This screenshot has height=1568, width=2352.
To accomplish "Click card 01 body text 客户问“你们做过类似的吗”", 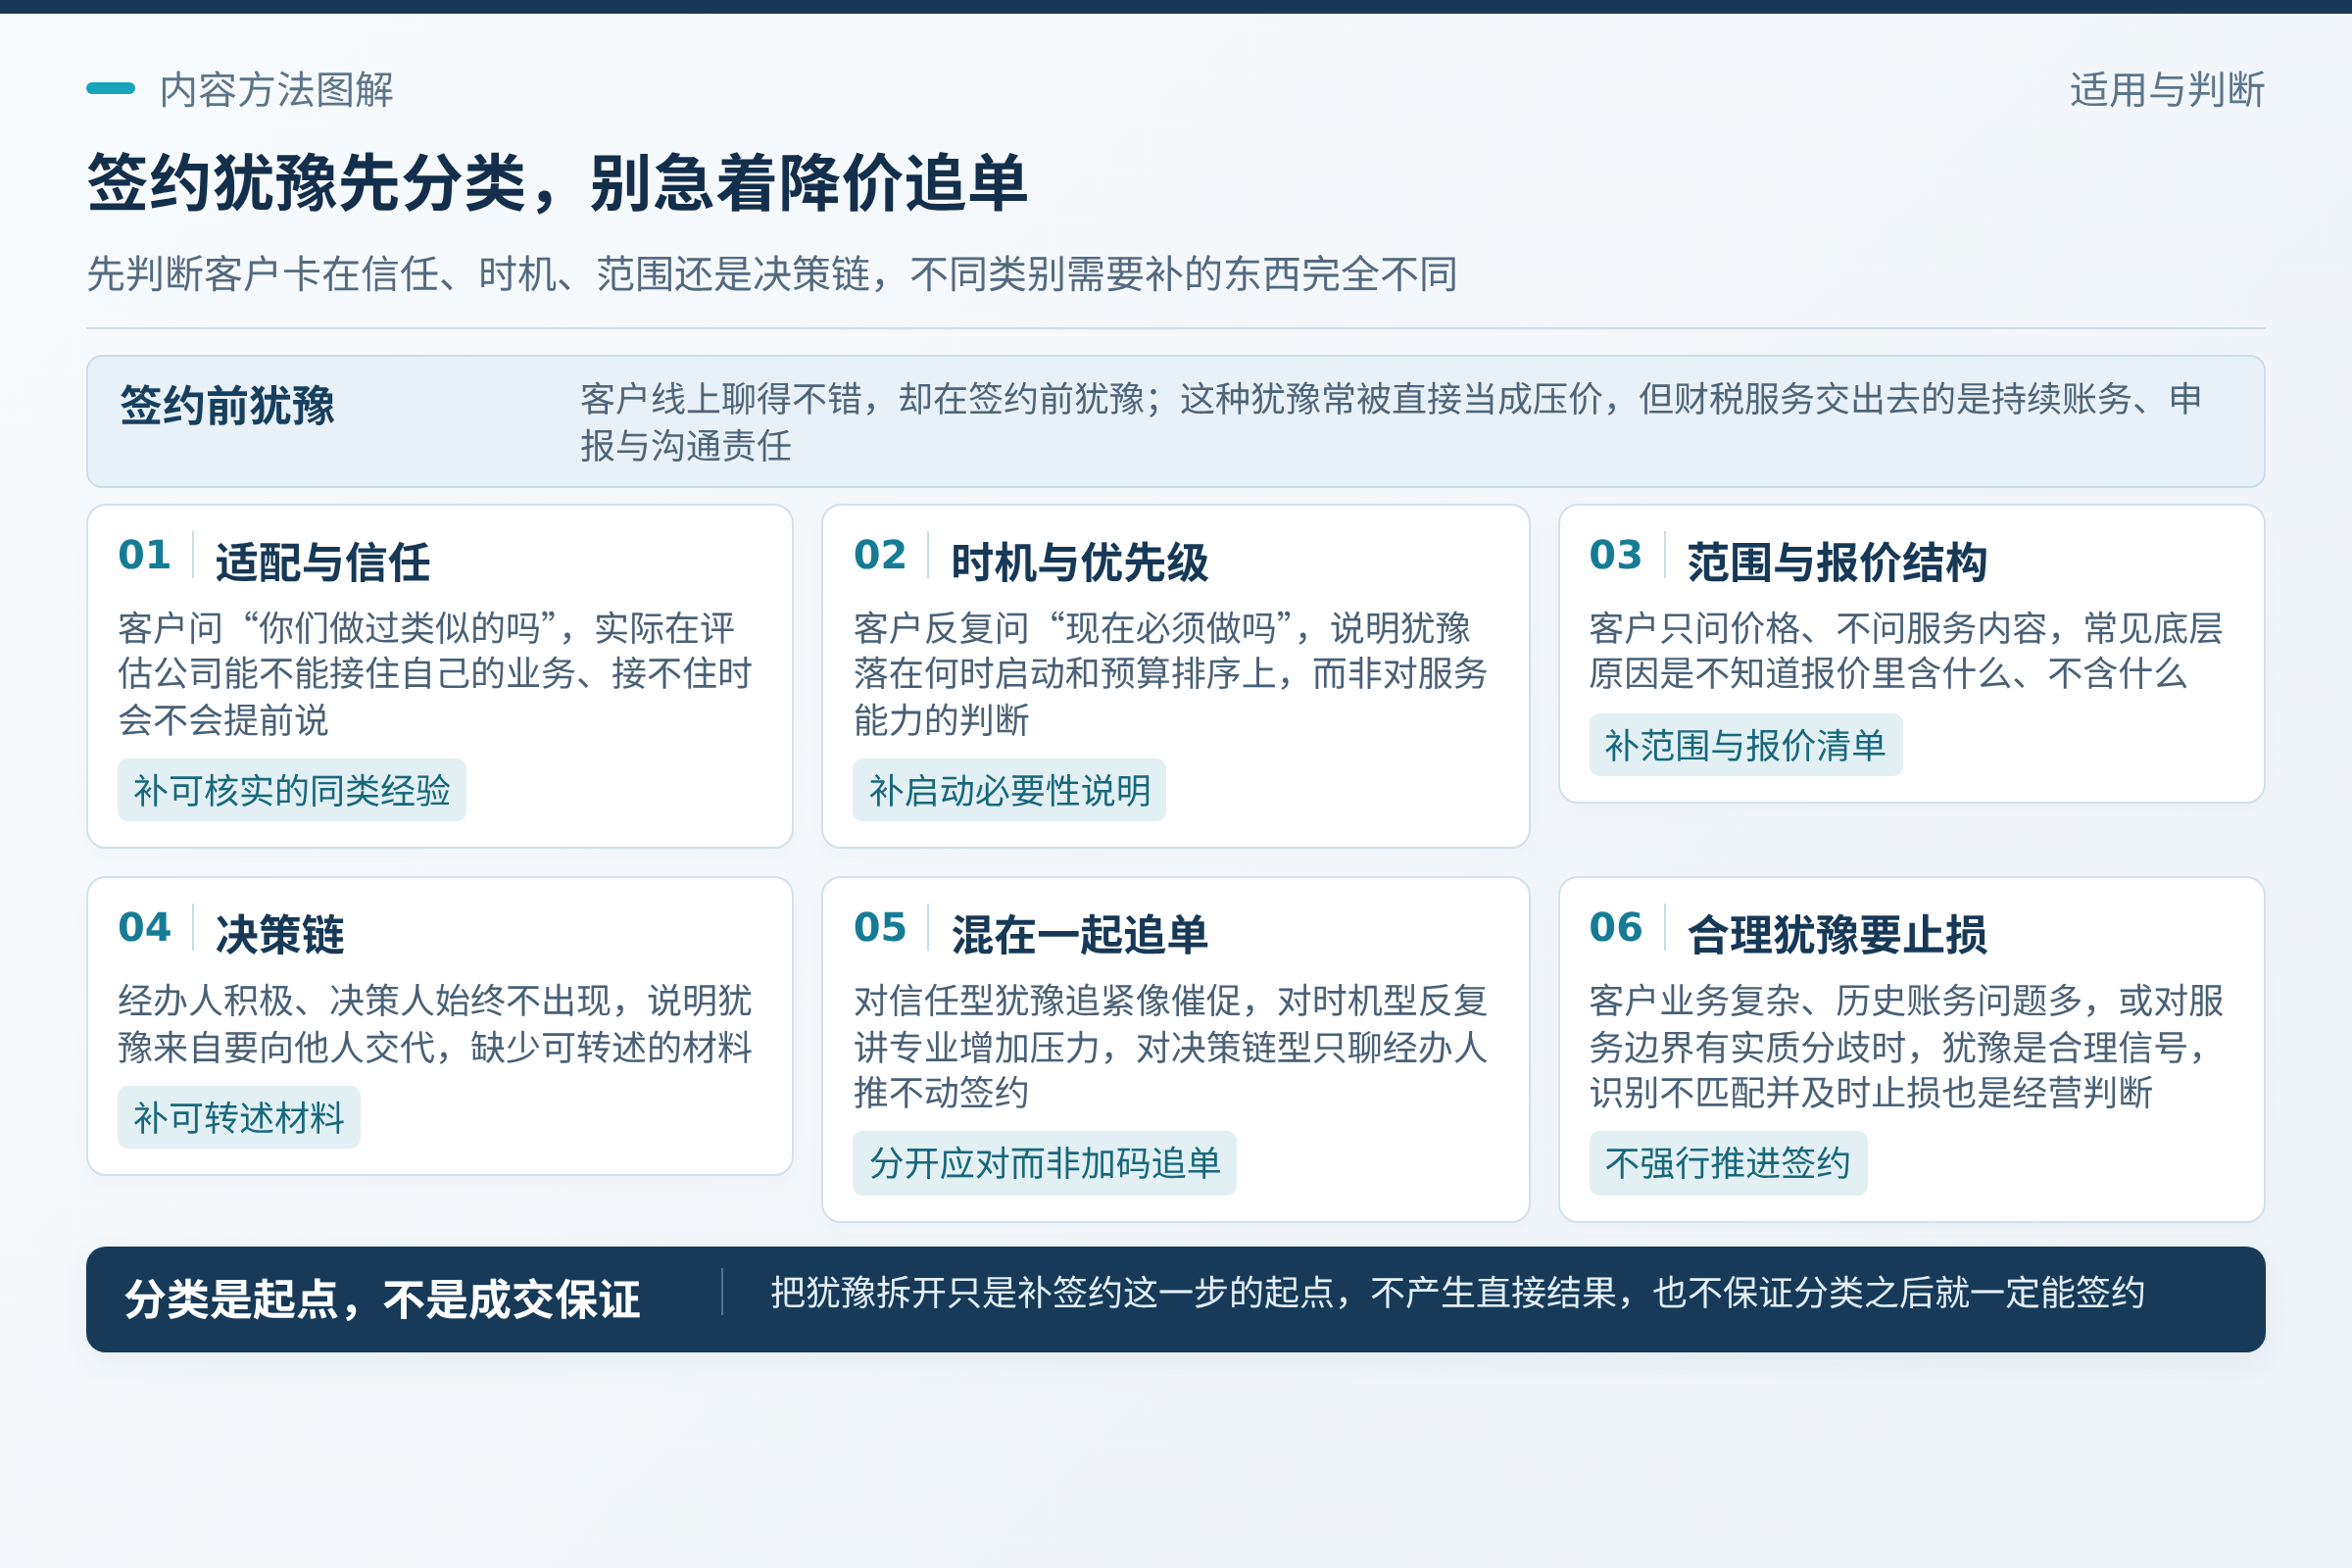I will tap(435, 674).
